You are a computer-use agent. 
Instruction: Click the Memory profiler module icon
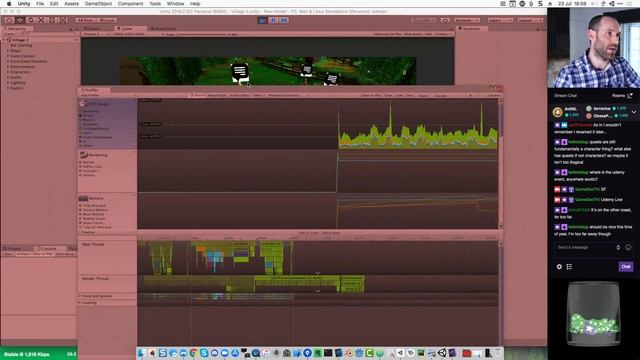coord(83,198)
